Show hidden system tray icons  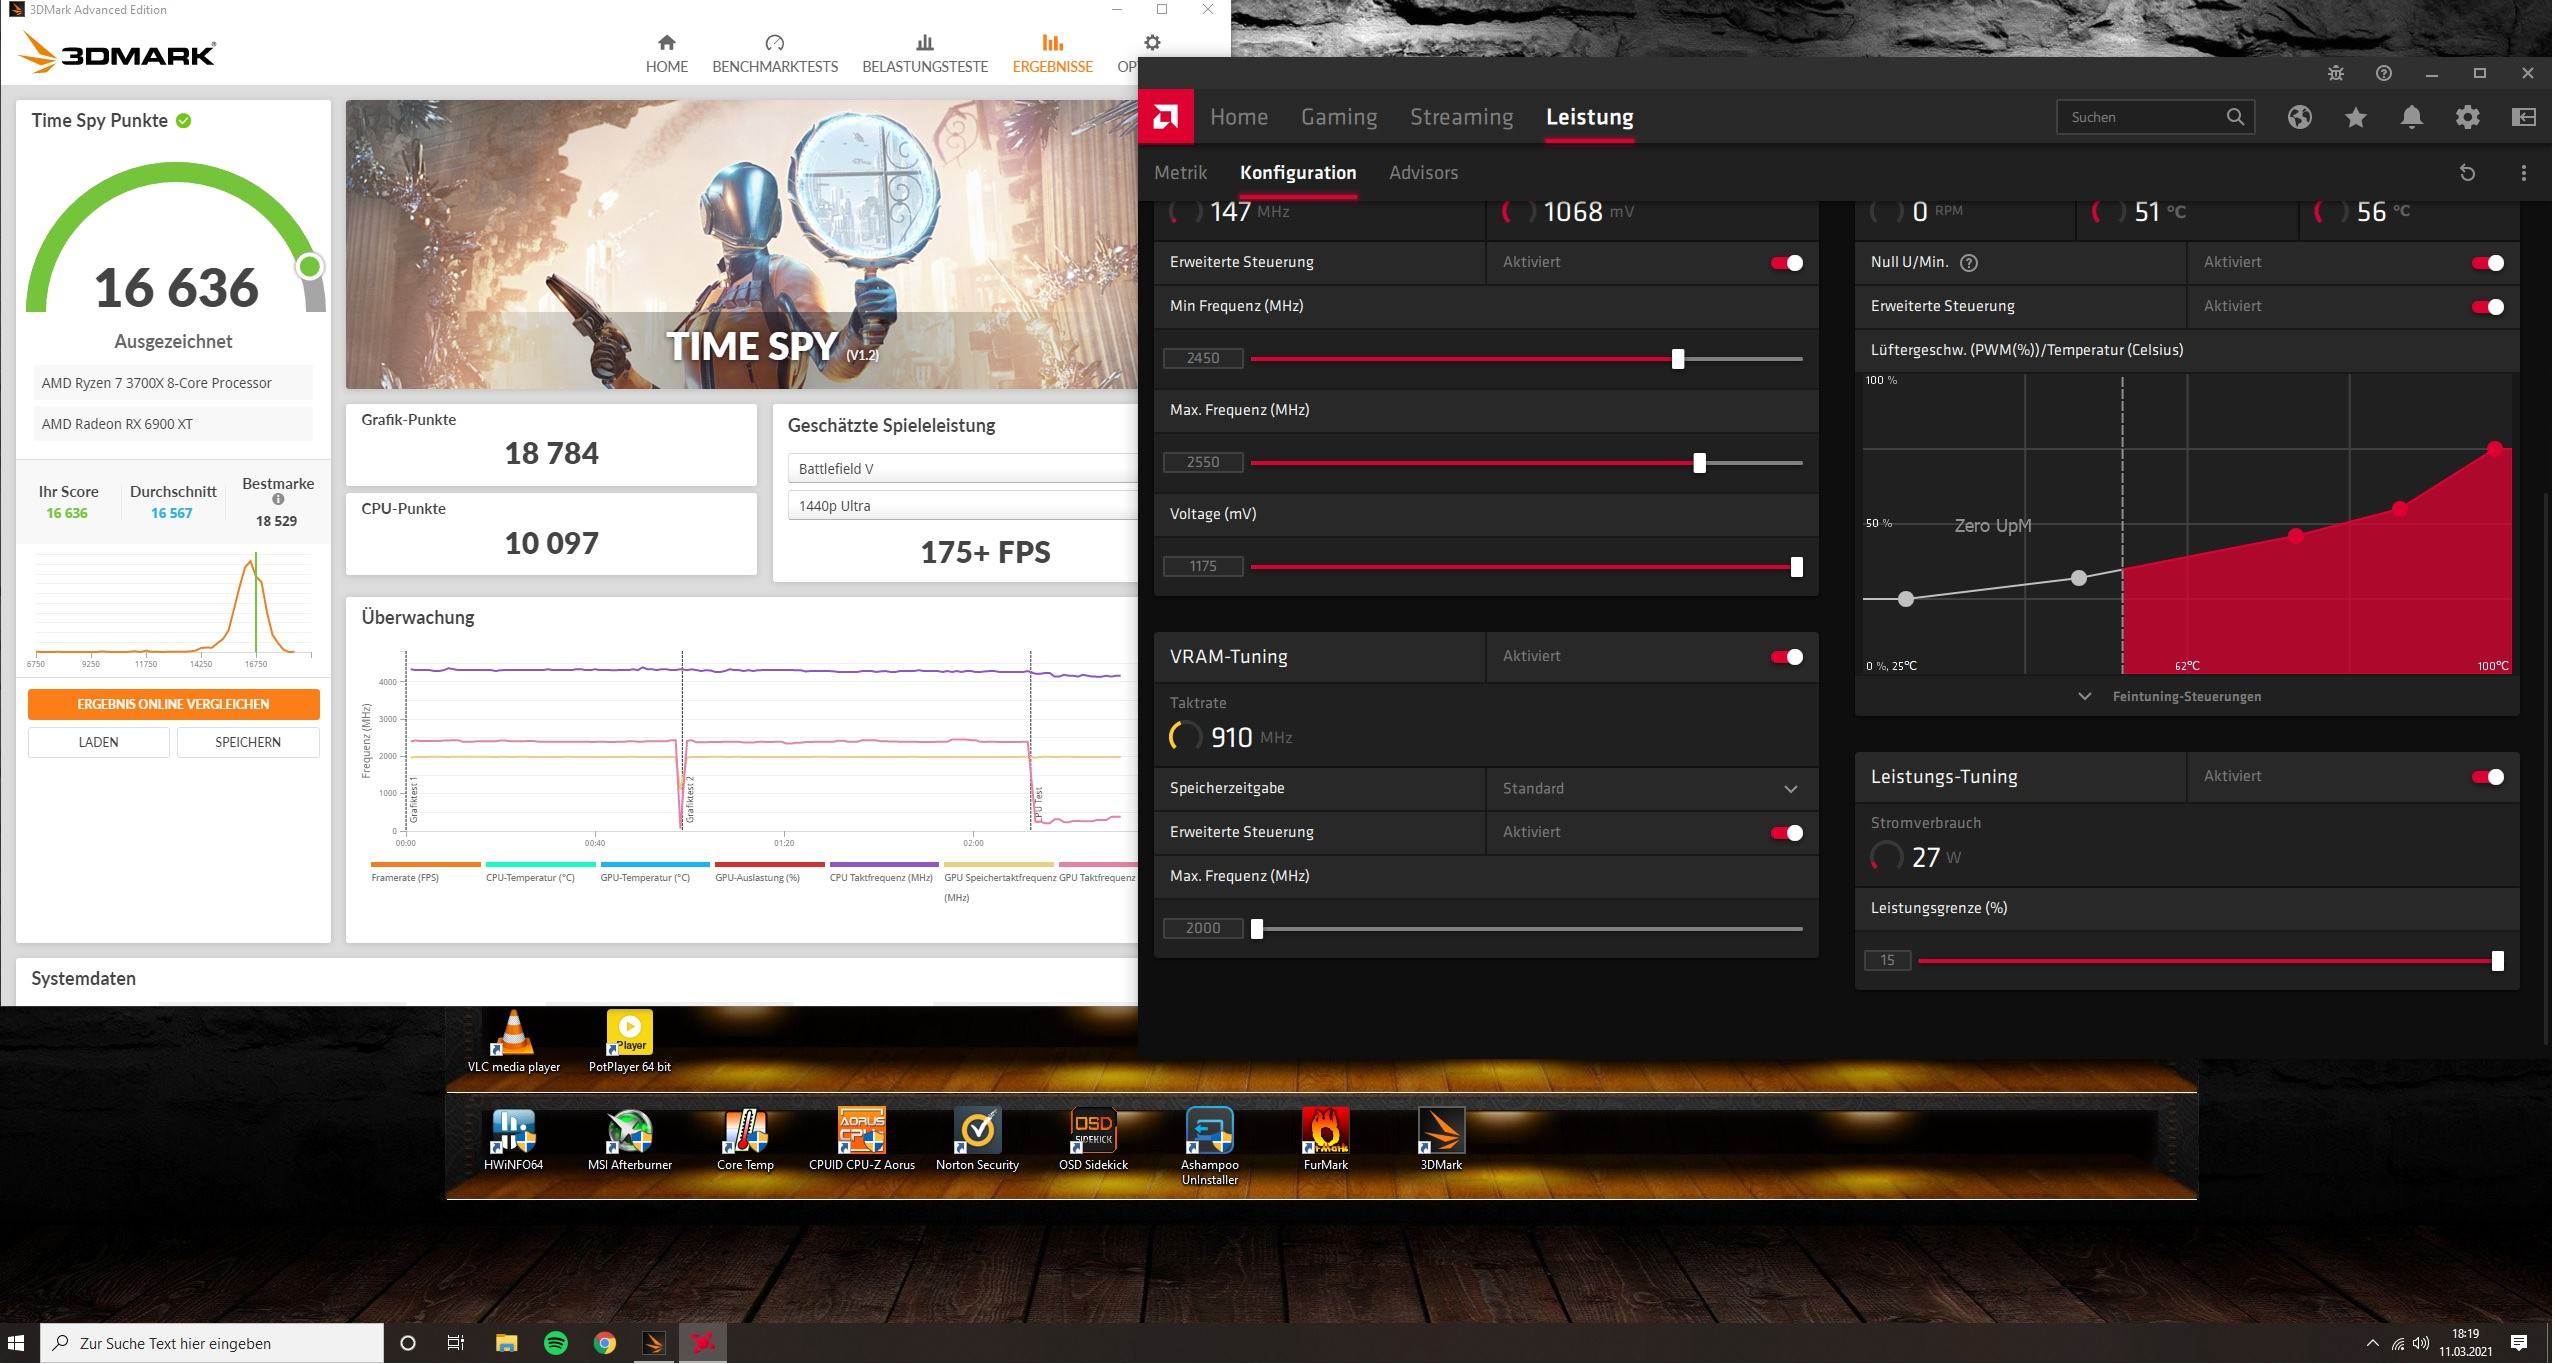click(x=2373, y=1343)
